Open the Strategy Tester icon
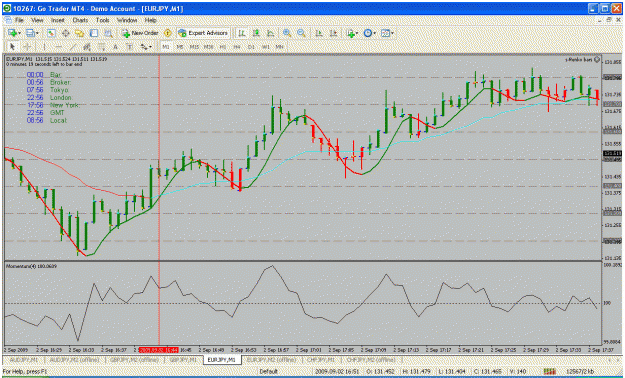Viewport: 625px width, 378px height. [x=108, y=33]
